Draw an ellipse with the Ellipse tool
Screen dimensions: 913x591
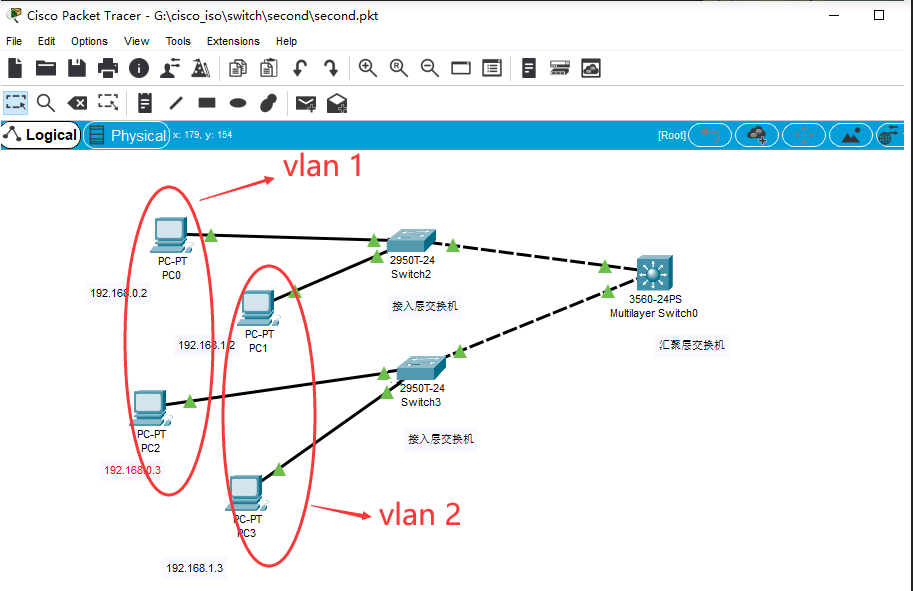[x=238, y=103]
